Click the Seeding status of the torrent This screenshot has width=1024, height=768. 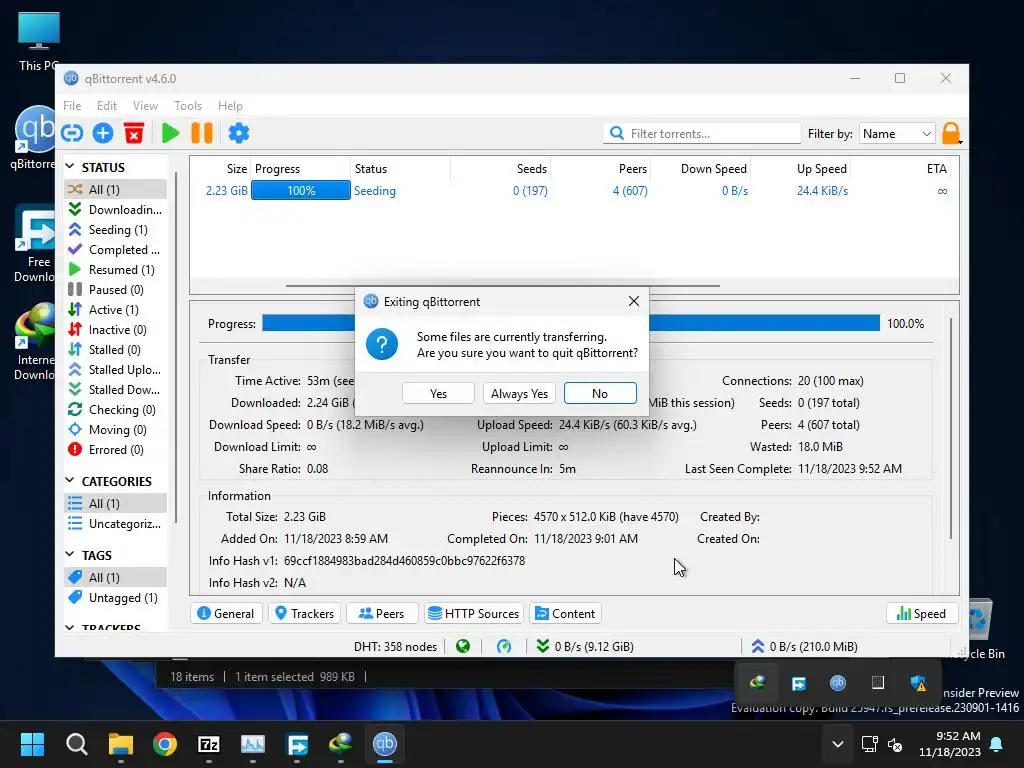coord(375,191)
